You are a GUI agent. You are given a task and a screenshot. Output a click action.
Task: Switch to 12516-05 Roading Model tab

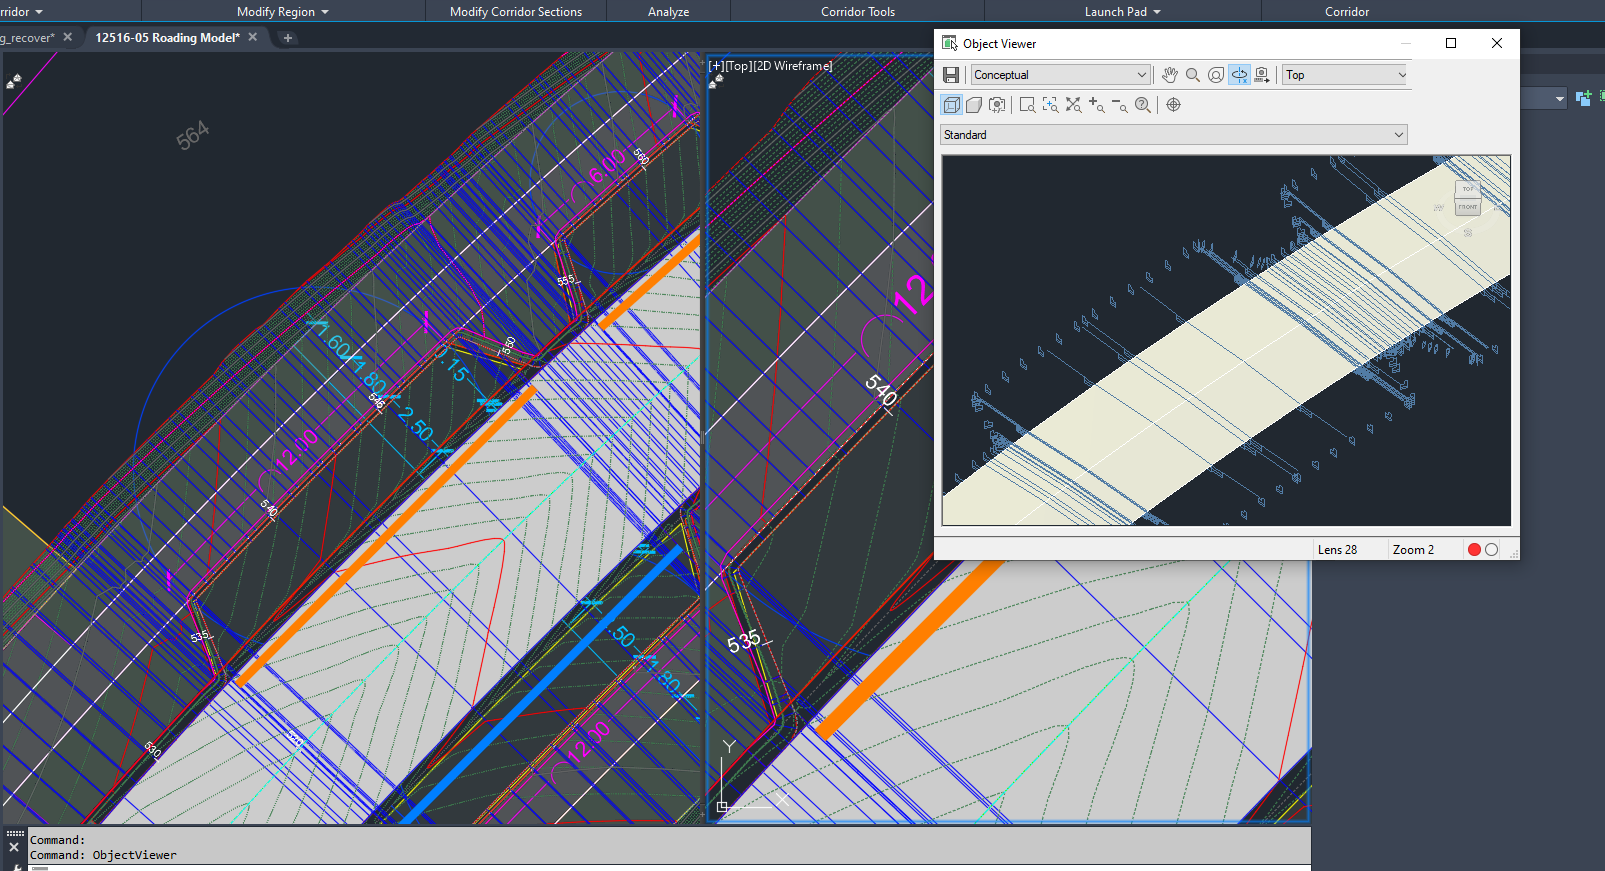pyautogui.click(x=167, y=38)
